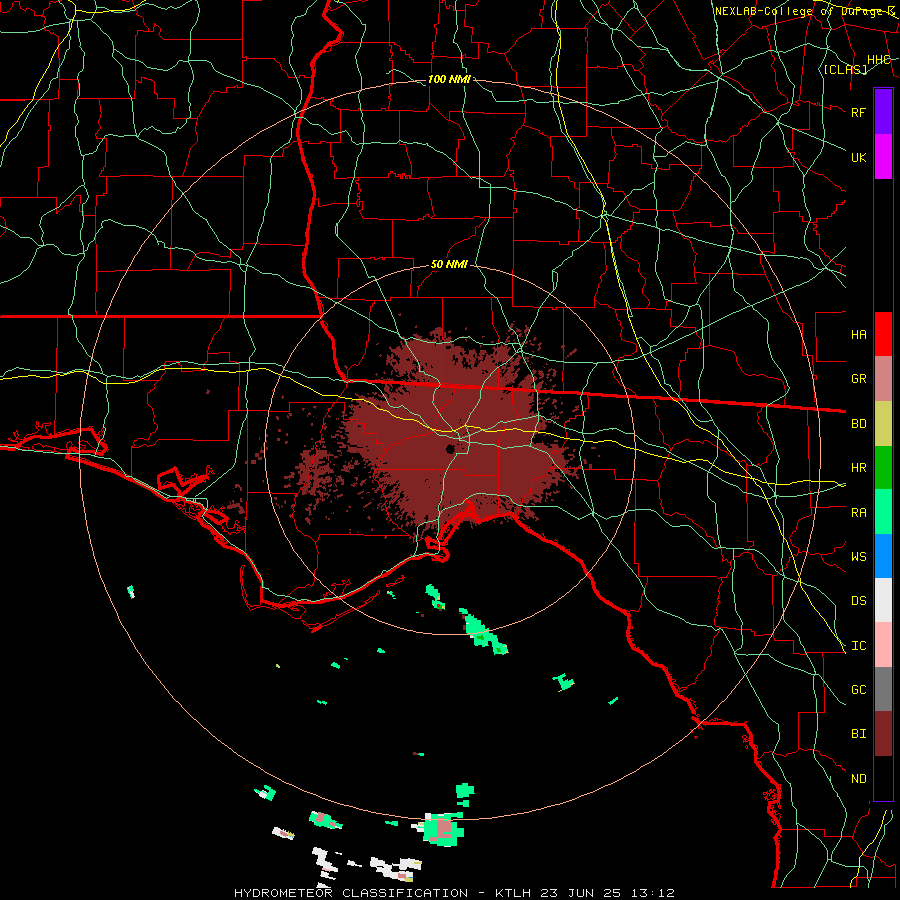This screenshot has width=900, height=900.
Task: Click the "RA" legend label
Action: click(x=859, y=513)
